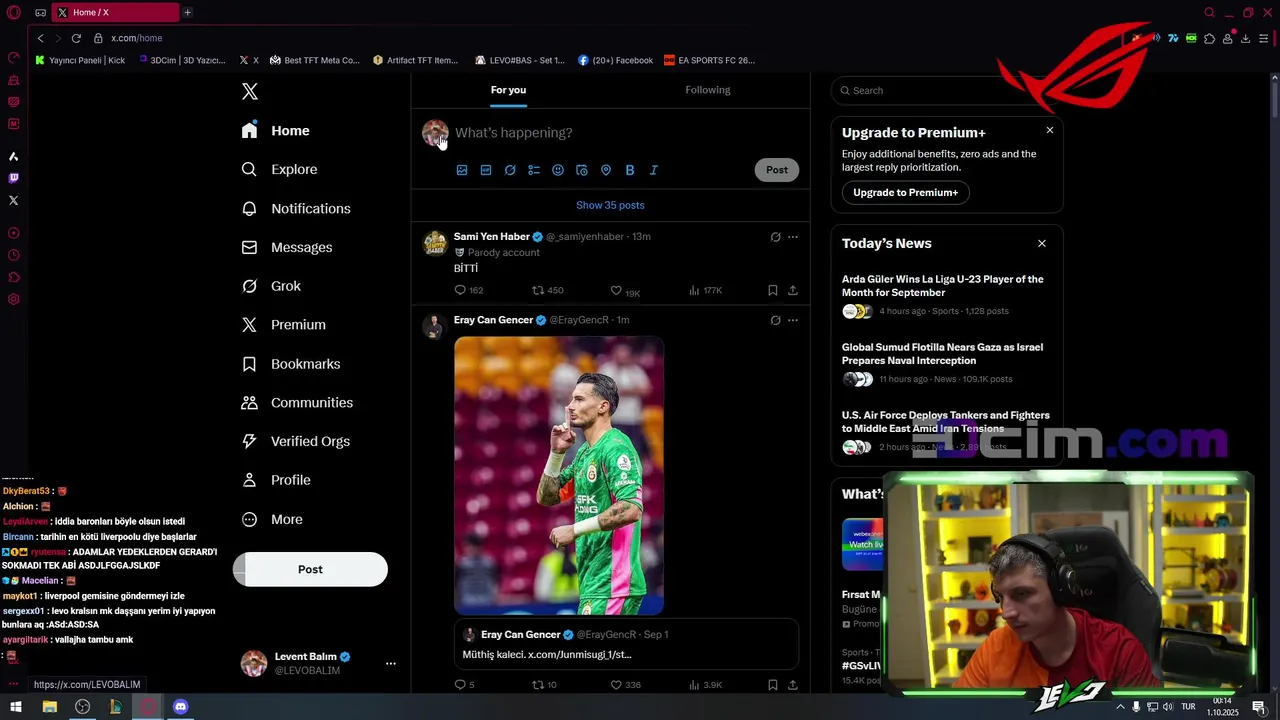This screenshot has height=720, width=1280.
Task: Open the goalkeeper photo in Eray's post
Action: pyautogui.click(x=559, y=475)
